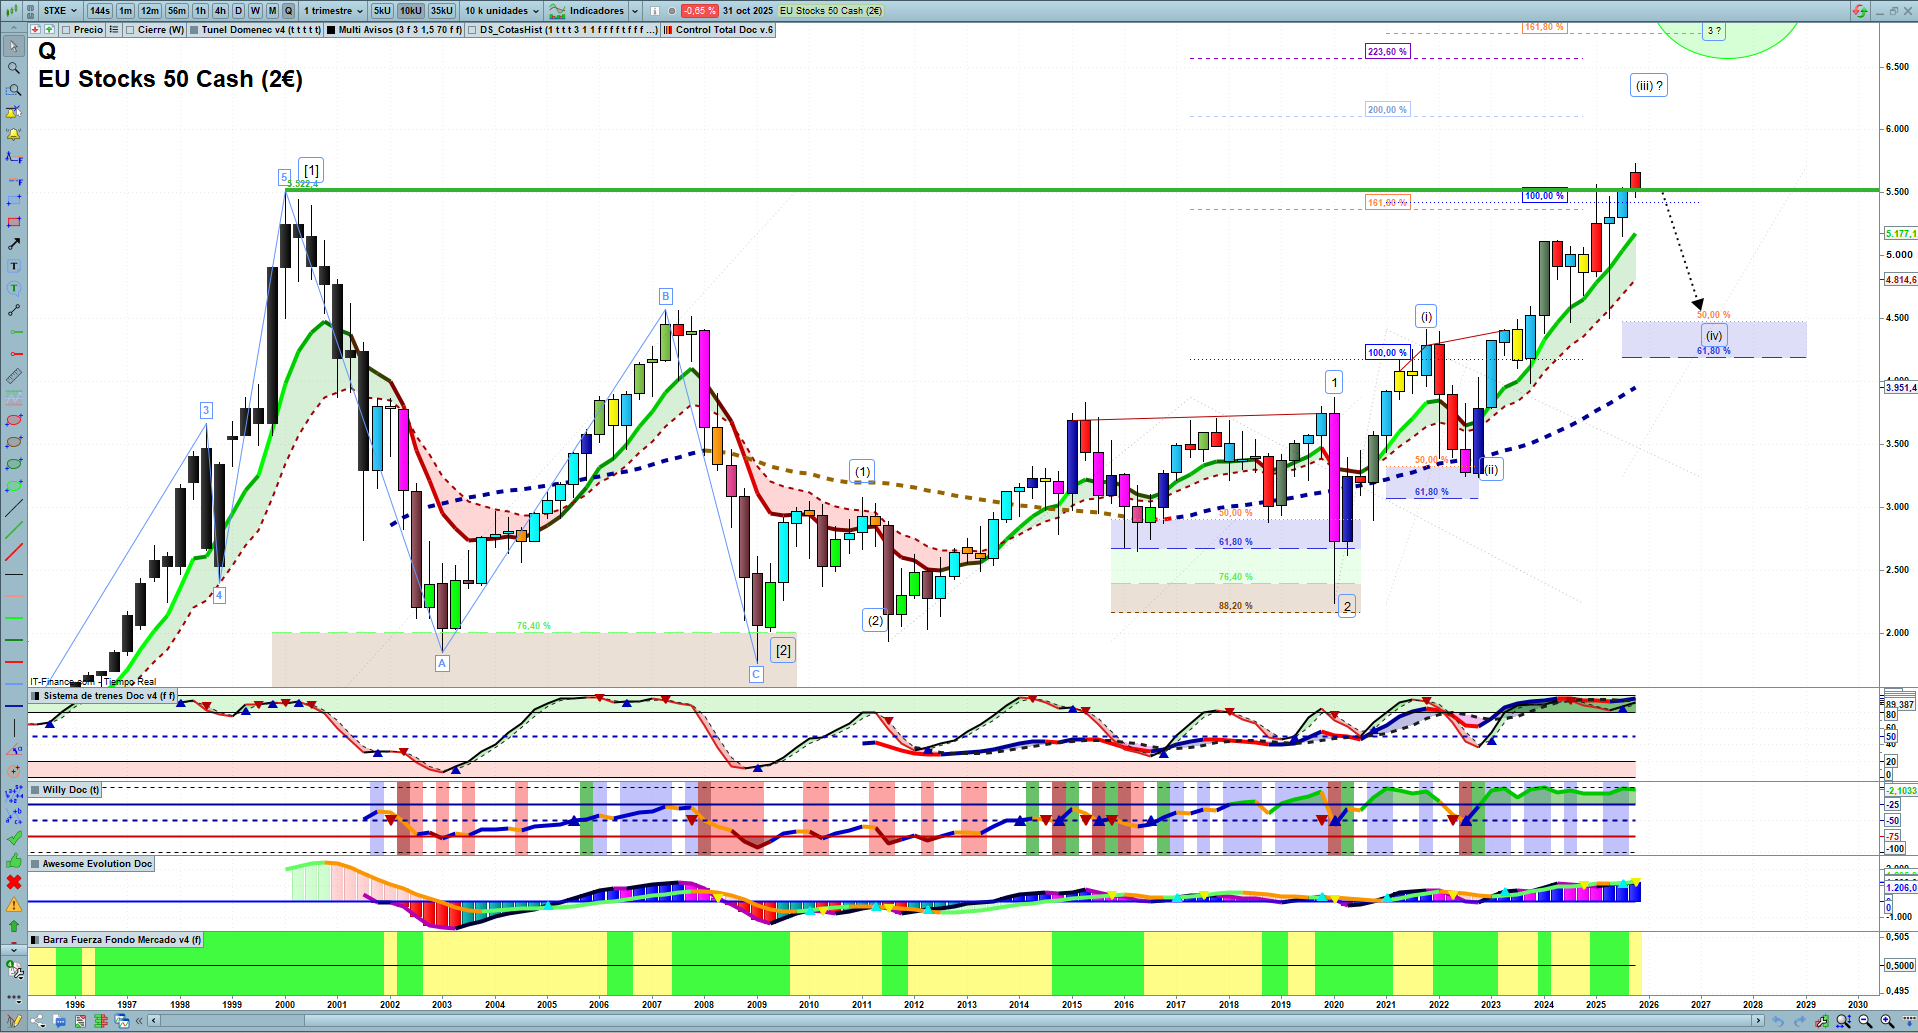Toggle the Willy Doc panel square
Screen dimensions: 1918x1033
(x=35, y=790)
